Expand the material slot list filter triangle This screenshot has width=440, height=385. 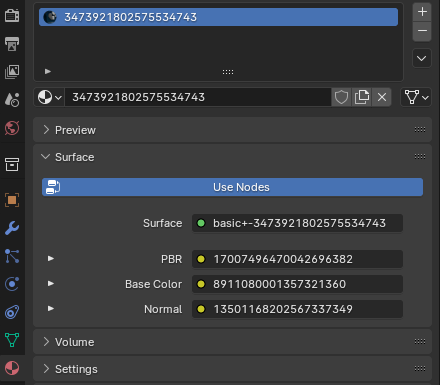(x=48, y=71)
